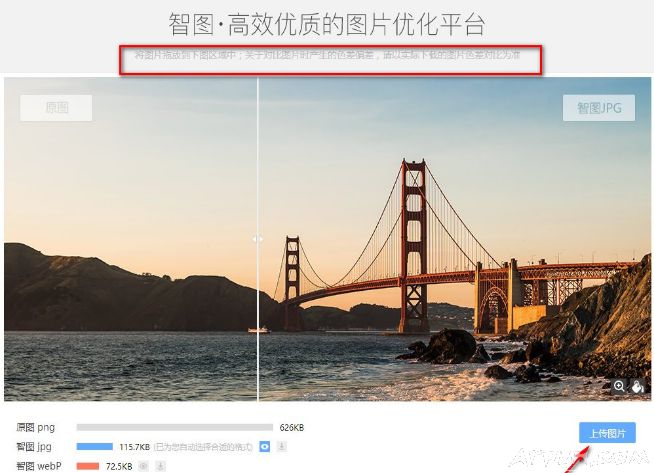Click the red 智图 webP size bar

click(88, 466)
